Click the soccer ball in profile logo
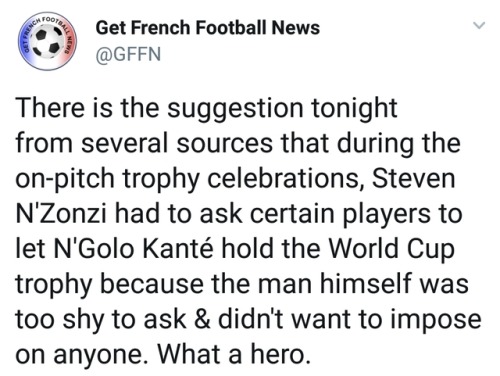 [x=48, y=42]
